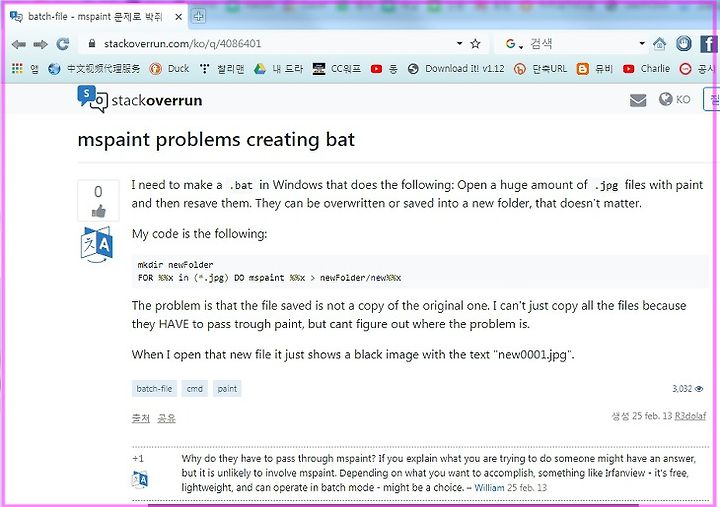
Task: Click the +1 comment score
Action: click(138, 458)
